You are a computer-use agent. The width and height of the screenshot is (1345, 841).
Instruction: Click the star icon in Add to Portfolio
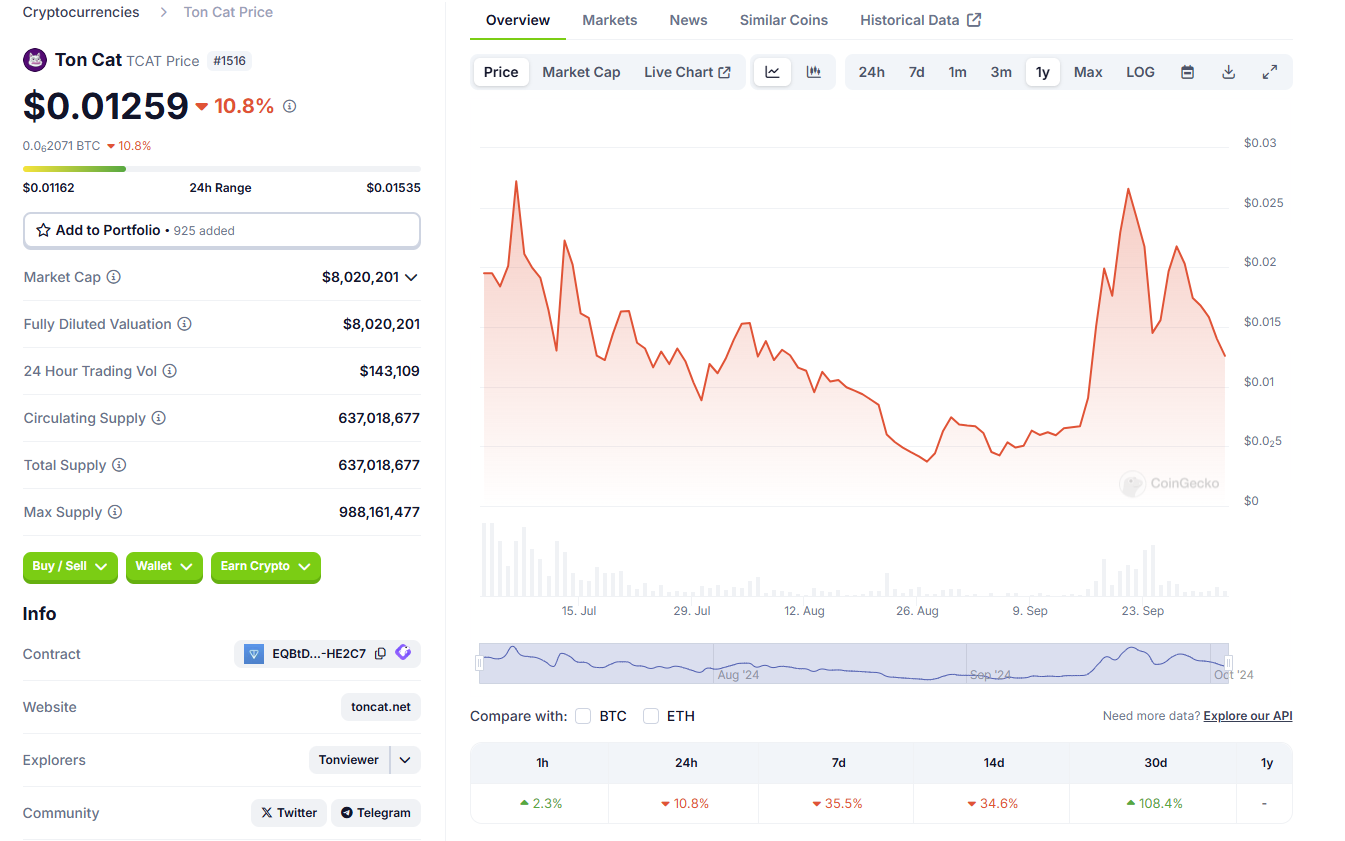point(43,230)
